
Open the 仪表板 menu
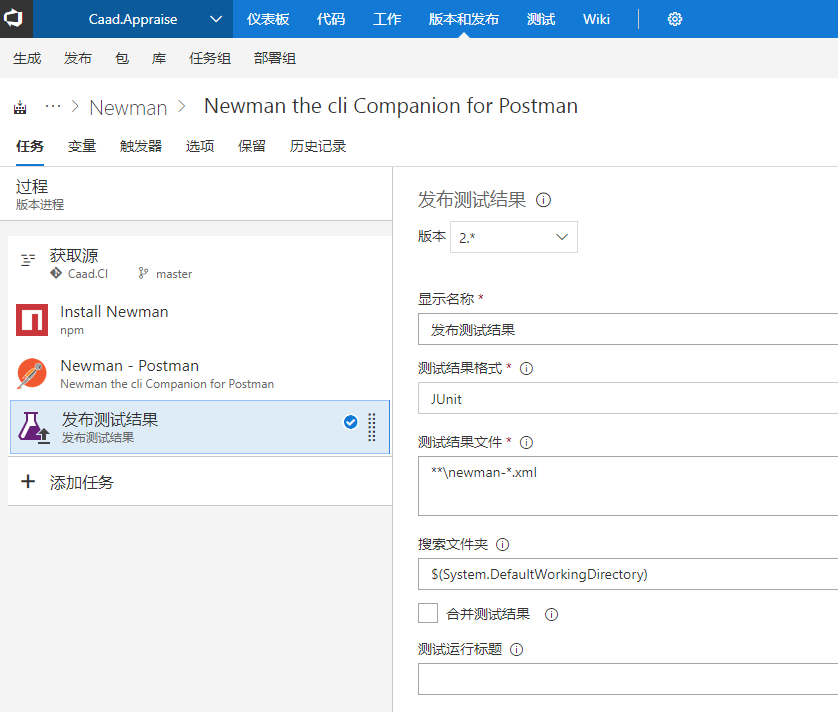tap(268, 19)
